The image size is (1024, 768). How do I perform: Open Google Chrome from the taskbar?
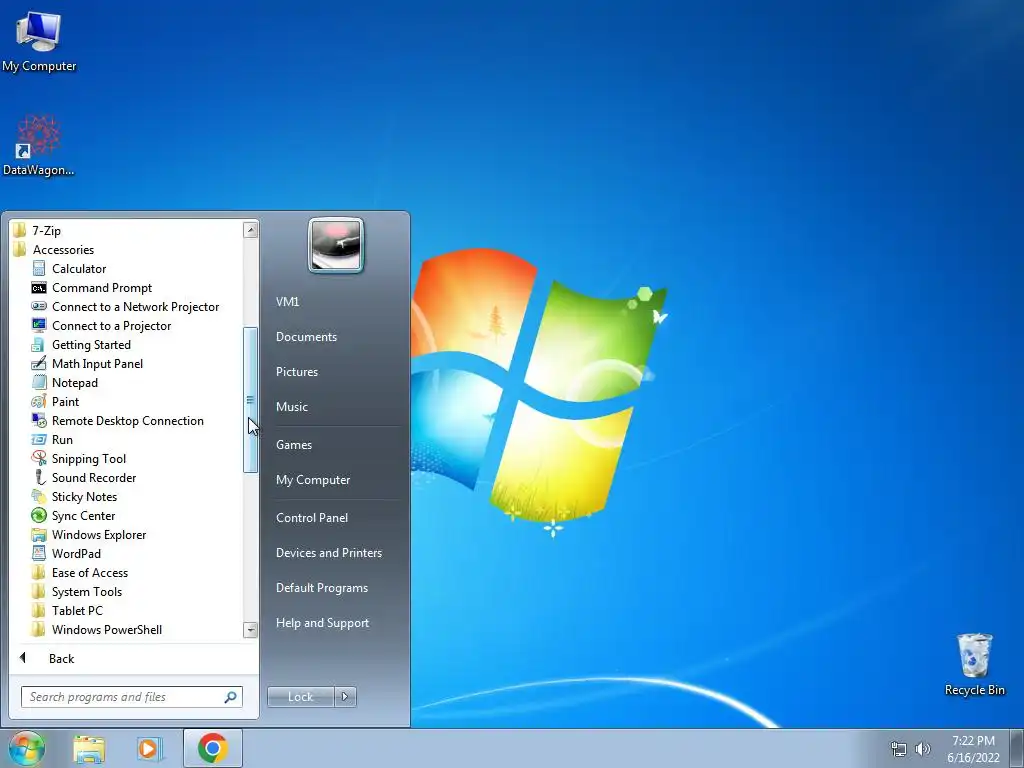pos(212,748)
